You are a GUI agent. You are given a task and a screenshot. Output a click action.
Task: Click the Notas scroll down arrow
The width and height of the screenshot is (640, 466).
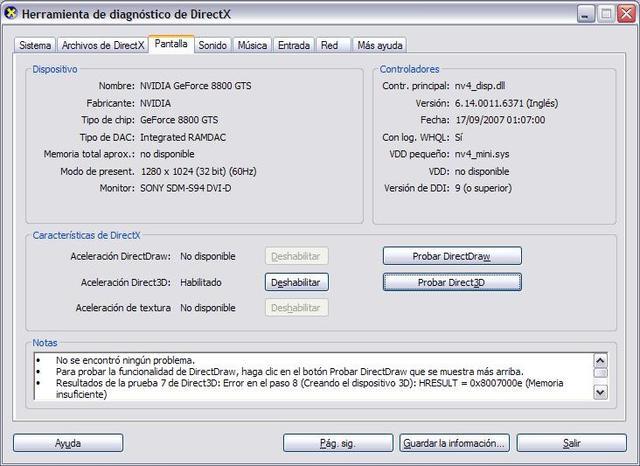pos(600,392)
